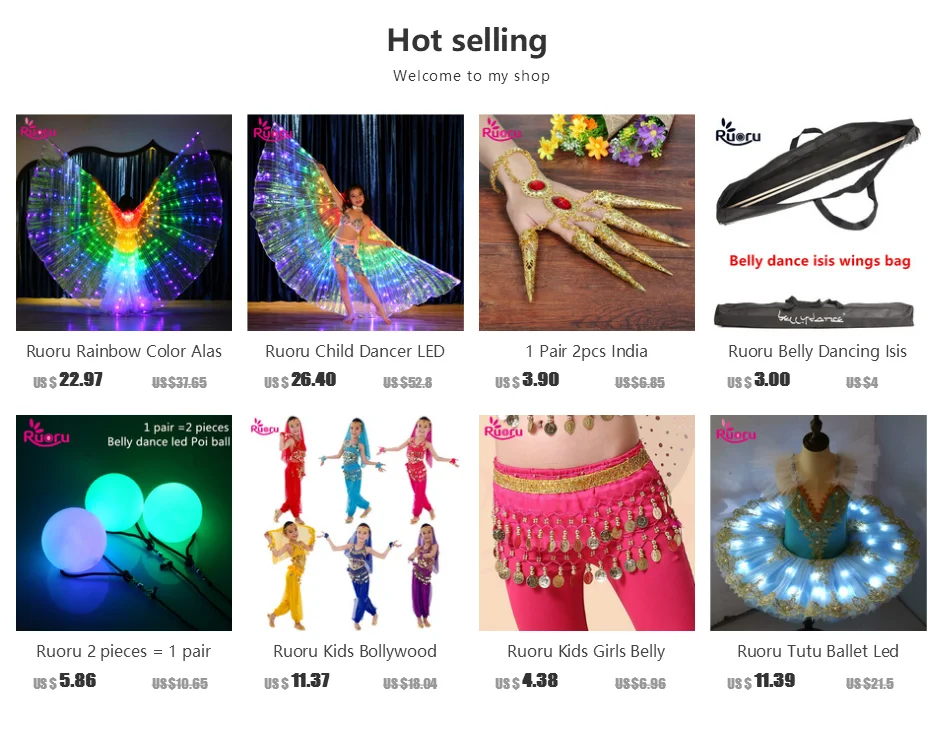Open the pink coin hip scarf image

(x=587, y=523)
